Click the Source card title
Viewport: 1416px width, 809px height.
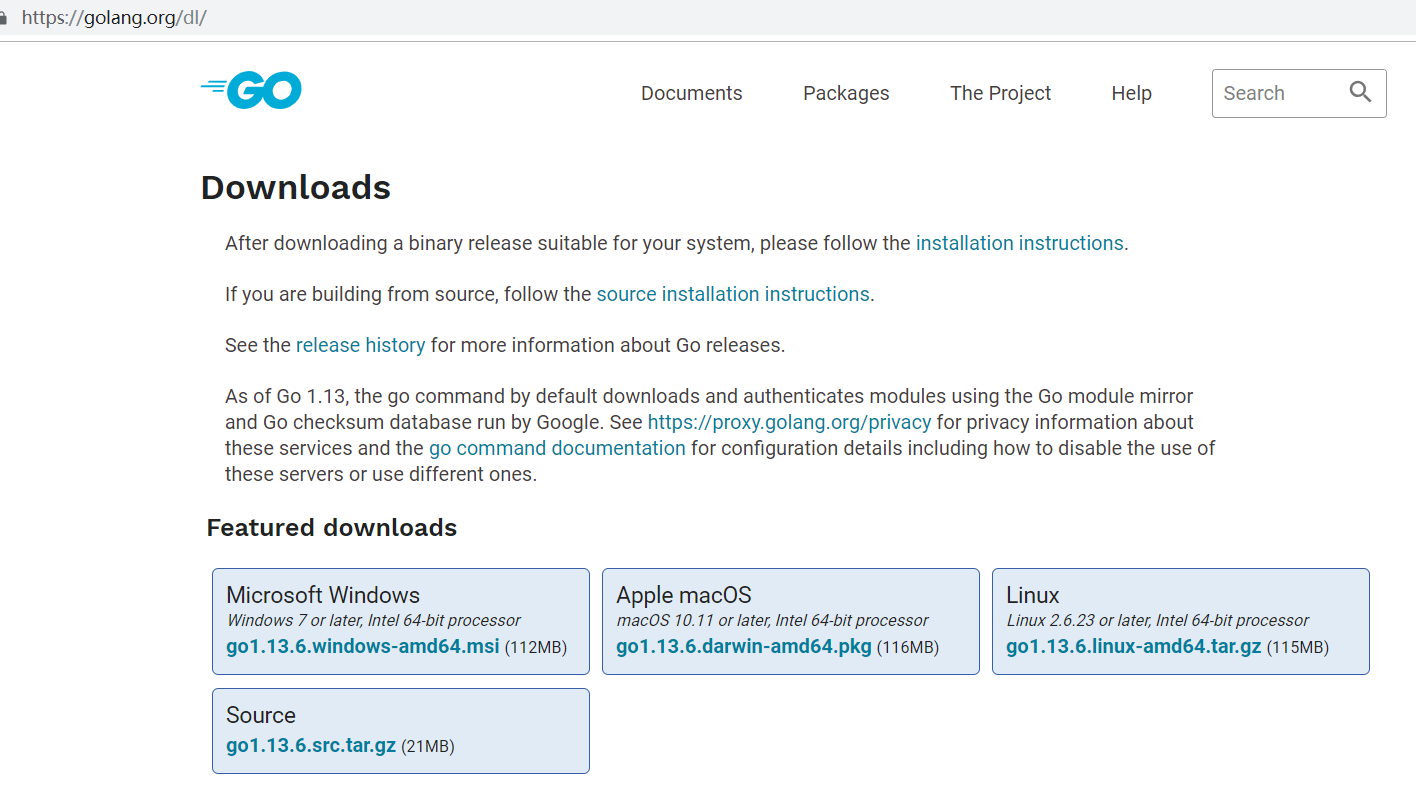[261, 715]
